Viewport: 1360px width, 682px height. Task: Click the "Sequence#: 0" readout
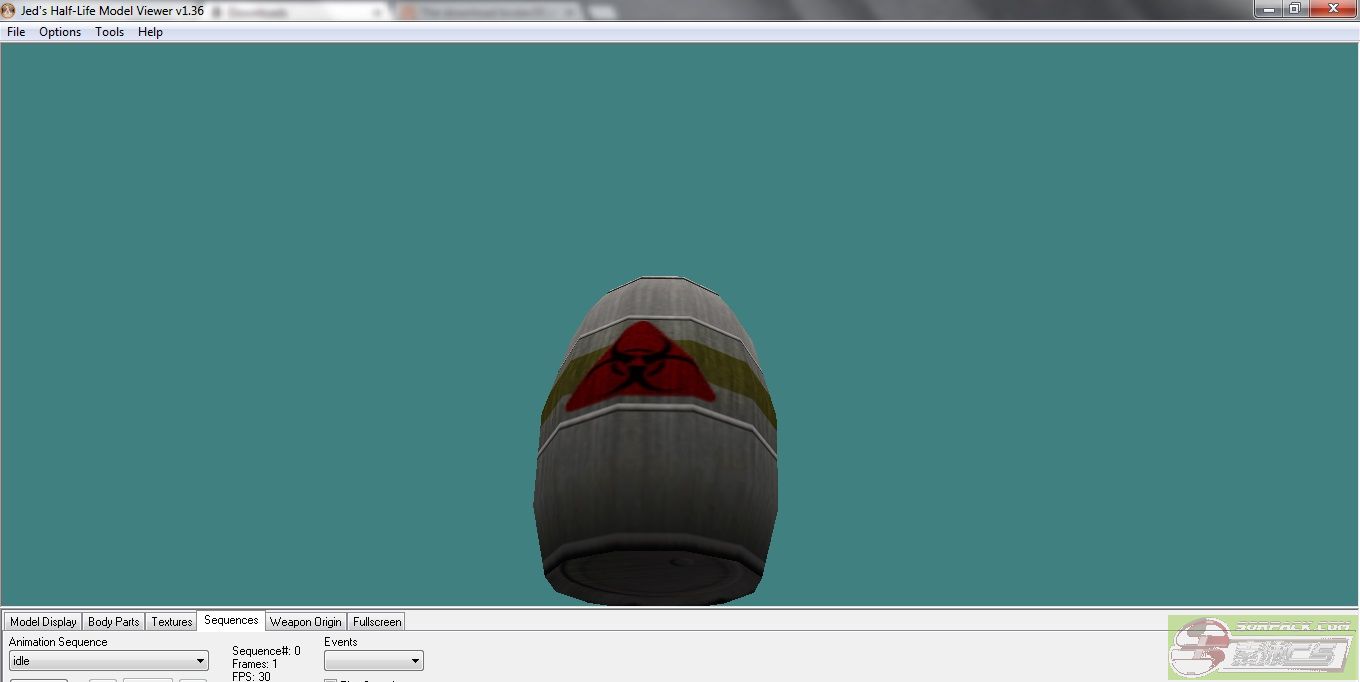pos(266,651)
